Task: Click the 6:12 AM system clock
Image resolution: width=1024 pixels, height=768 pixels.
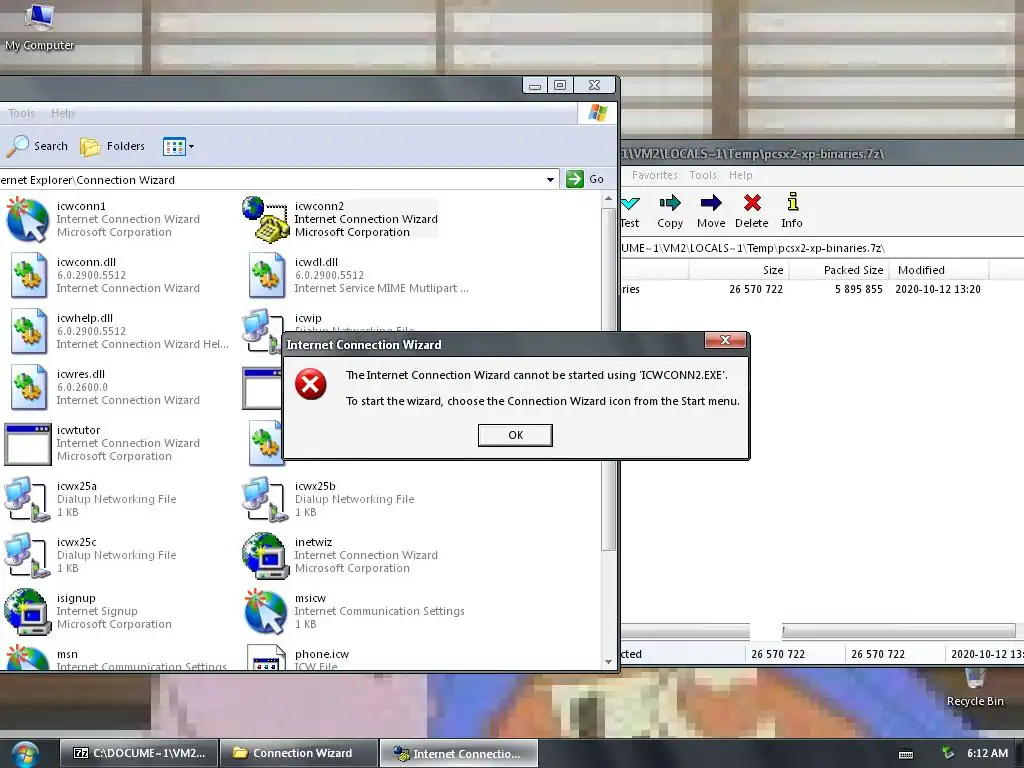Action: click(987, 753)
